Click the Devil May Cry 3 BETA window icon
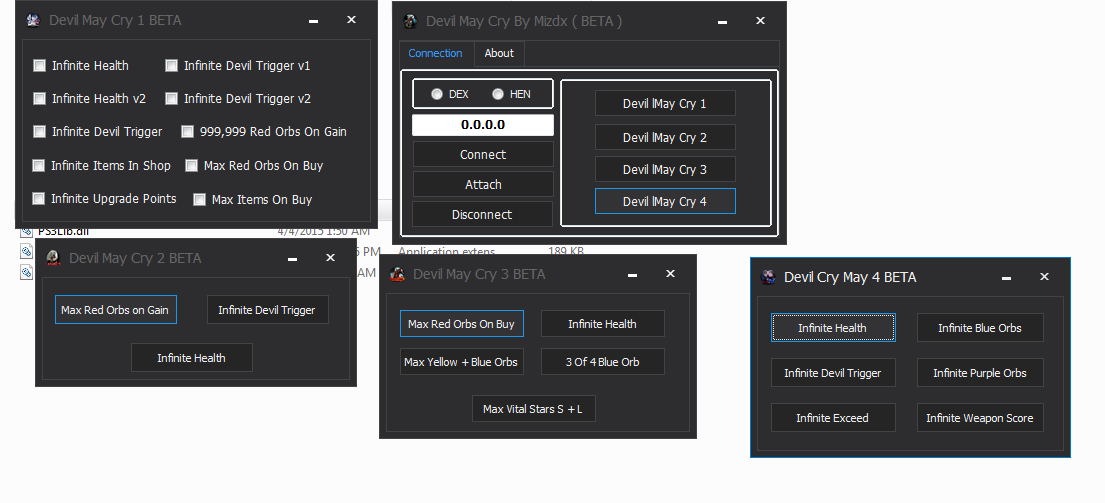The height and width of the screenshot is (503, 1105). pyautogui.click(x=397, y=274)
